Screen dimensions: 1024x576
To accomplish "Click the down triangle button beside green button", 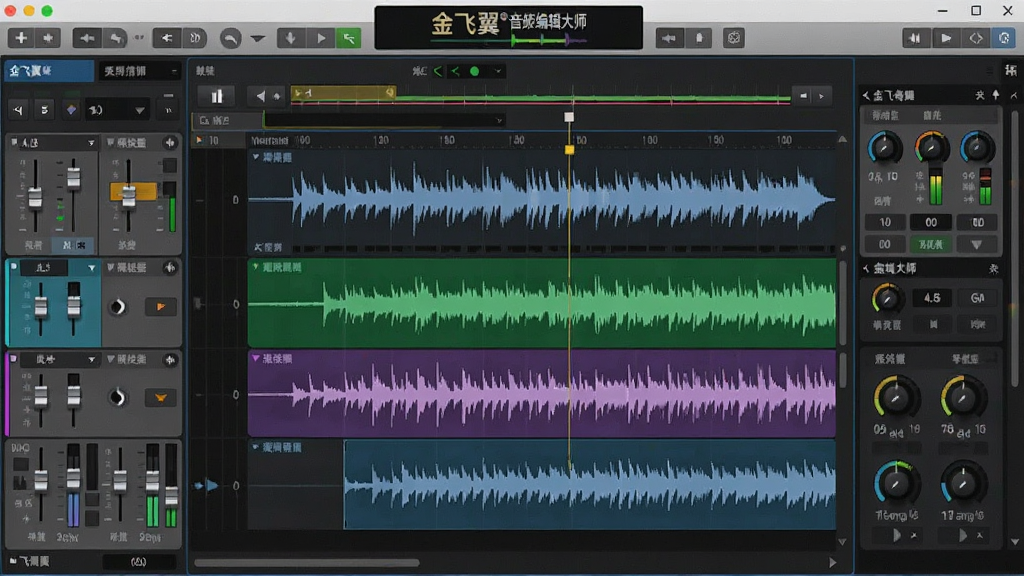I will pyautogui.click(x=977, y=244).
